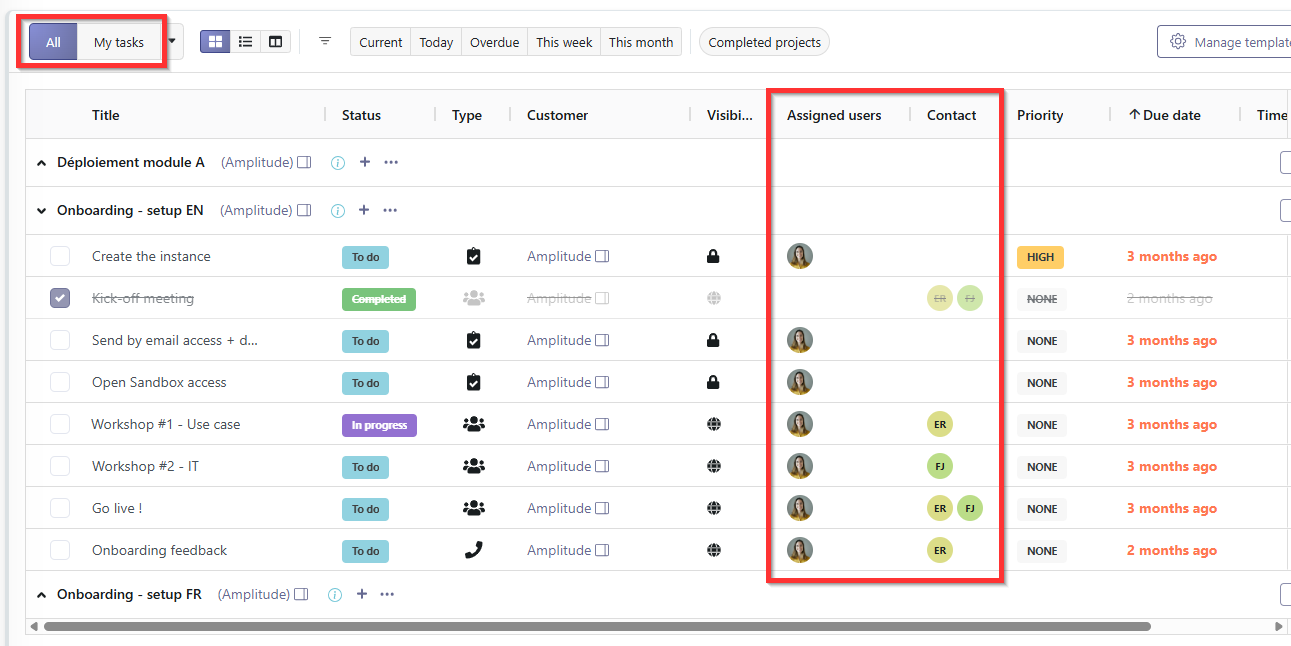Open the dropdown arrow beside My tasks
1291x646 pixels.
pos(172,42)
